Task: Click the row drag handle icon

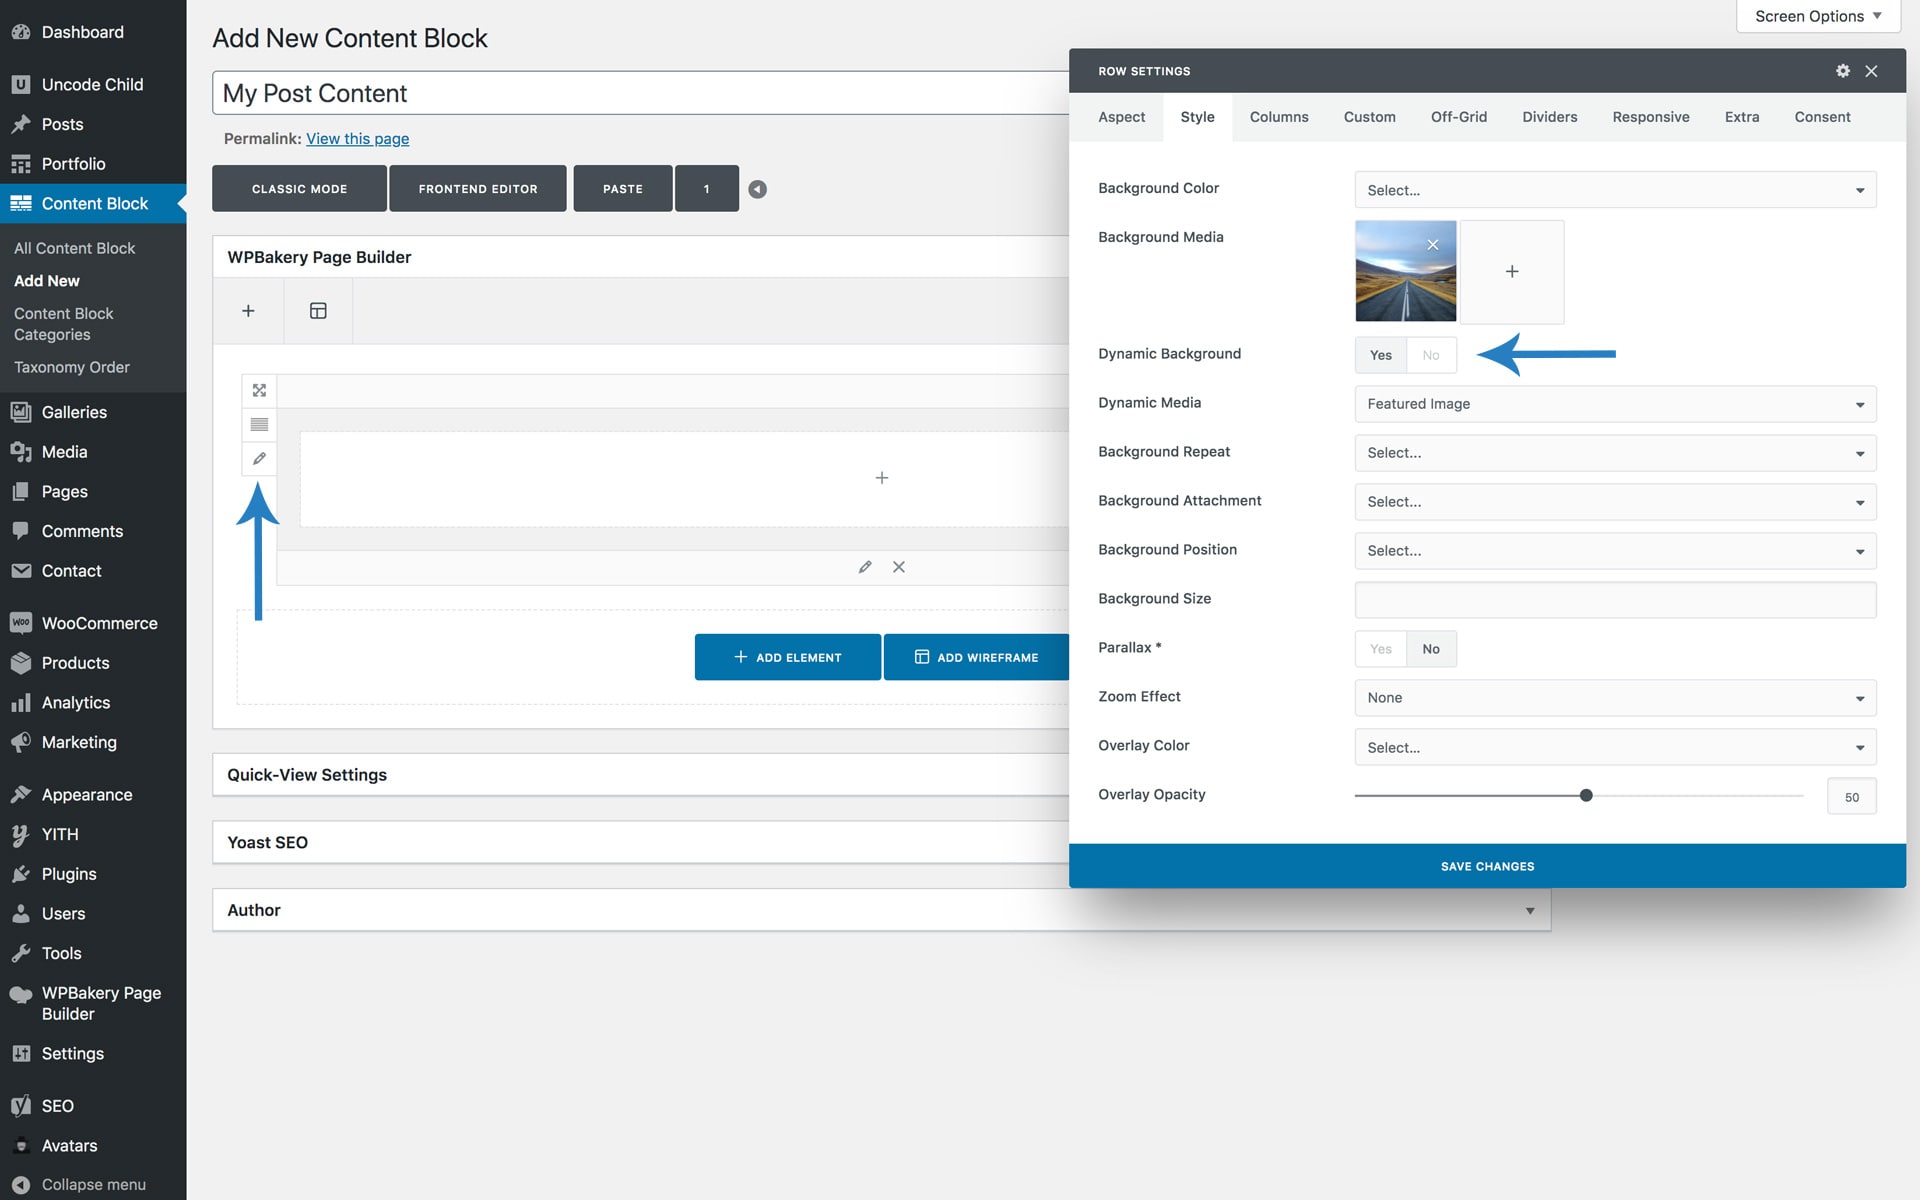Action: (259, 424)
